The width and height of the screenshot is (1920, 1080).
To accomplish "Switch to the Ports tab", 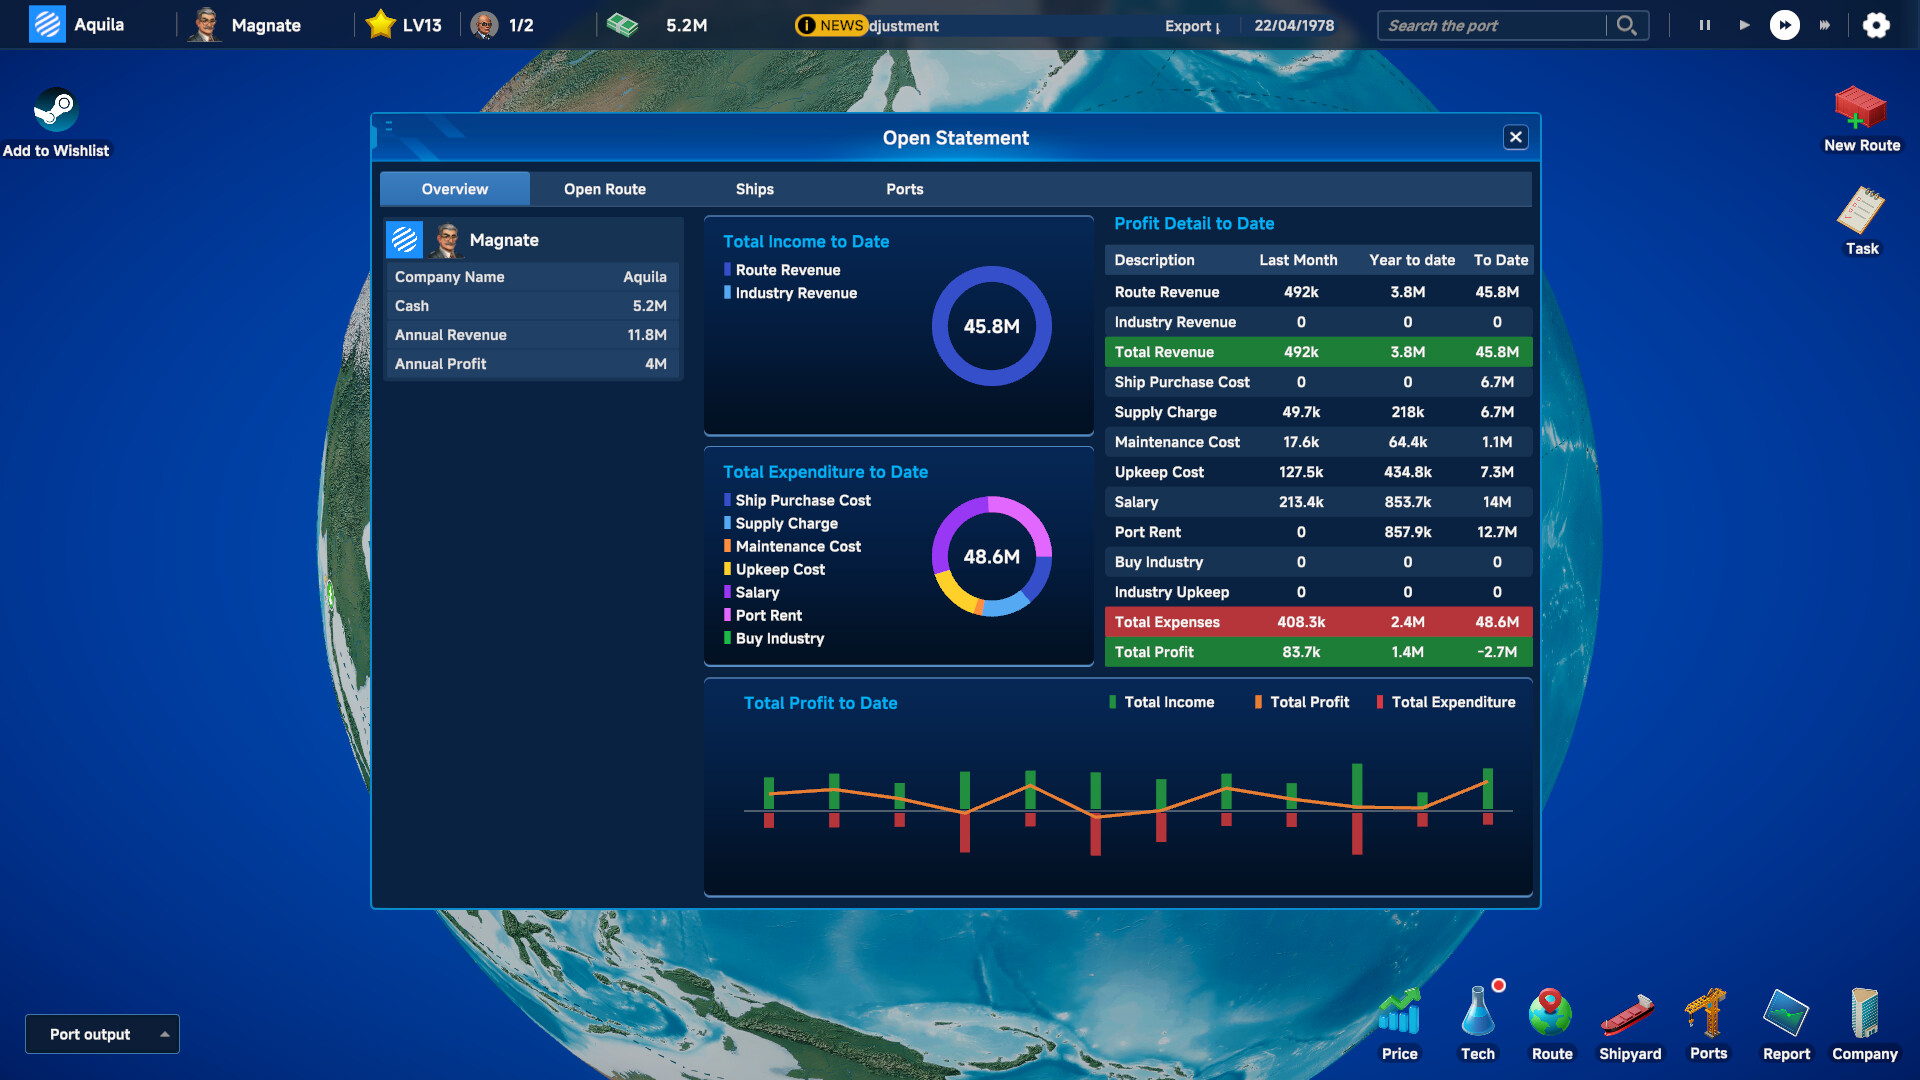I will [904, 189].
